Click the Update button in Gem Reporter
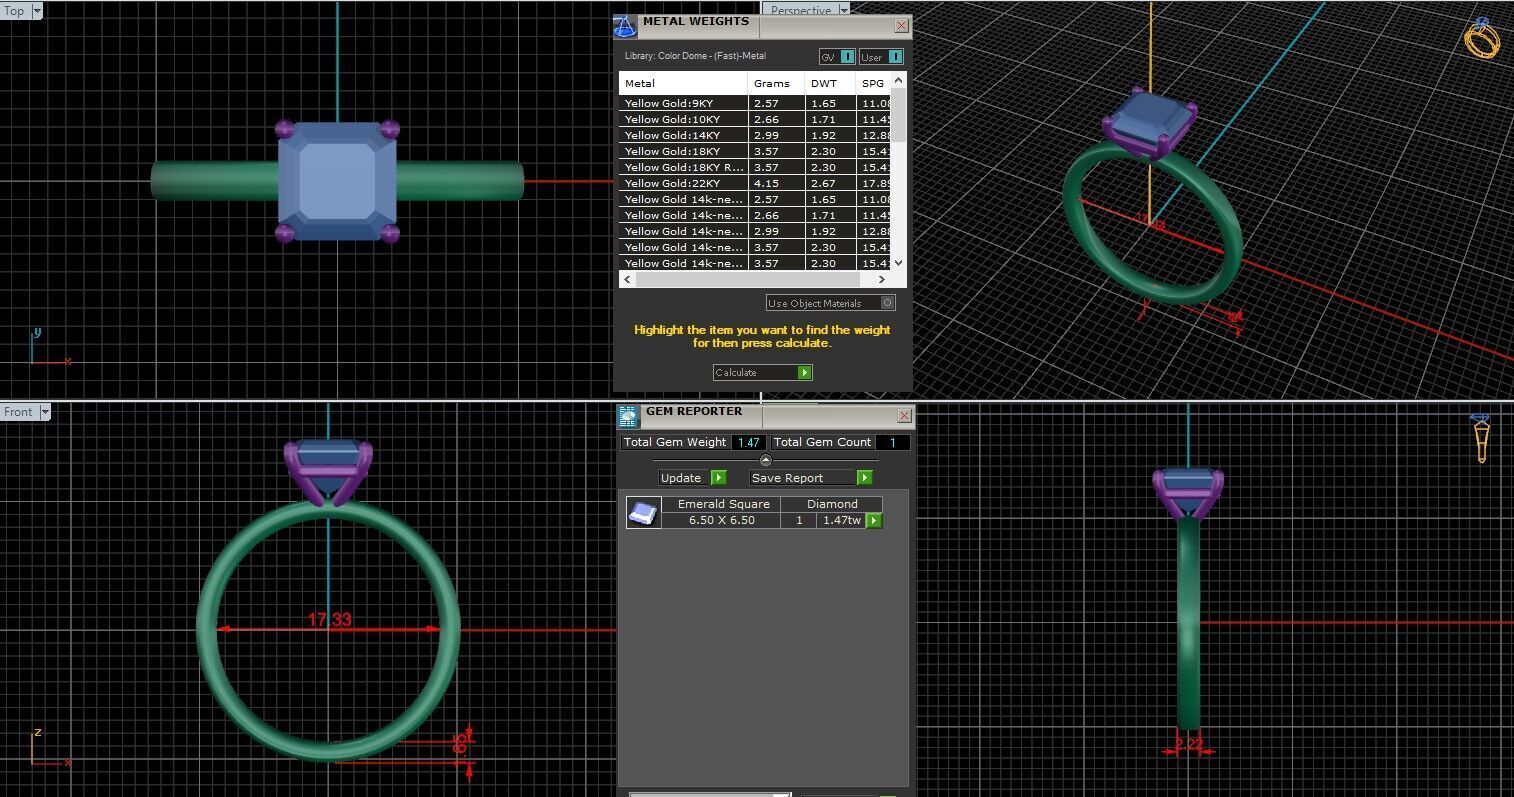The height and width of the screenshot is (797, 1514). click(692, 478)
